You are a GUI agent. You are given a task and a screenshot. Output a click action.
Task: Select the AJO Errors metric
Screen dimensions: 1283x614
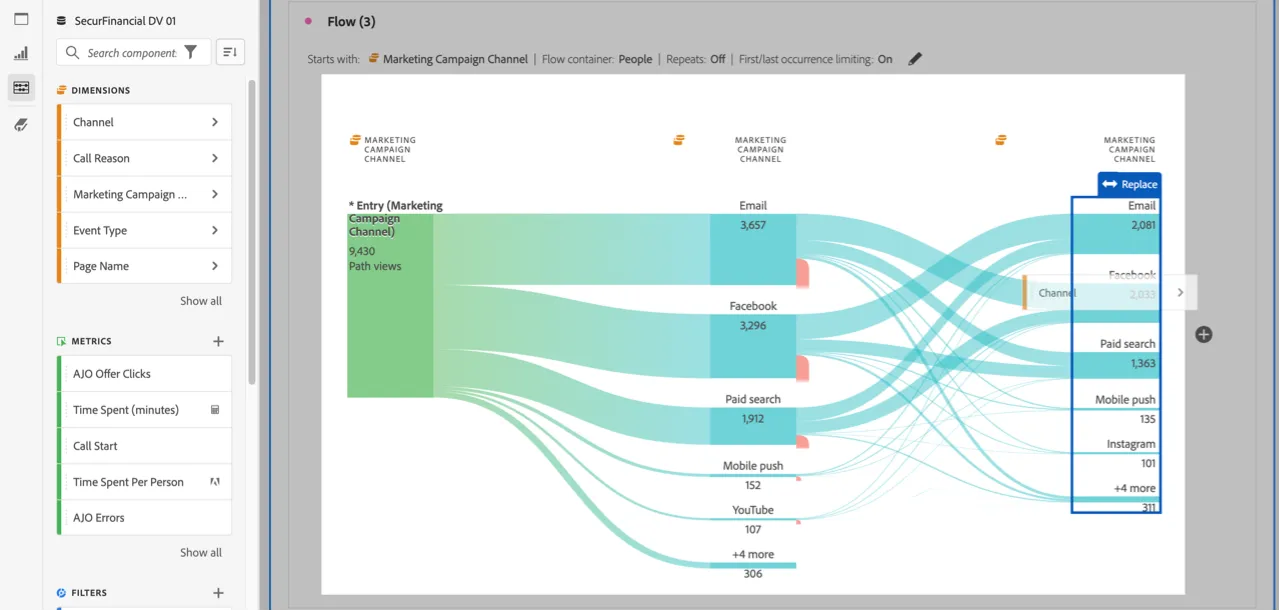pos(144,518)
